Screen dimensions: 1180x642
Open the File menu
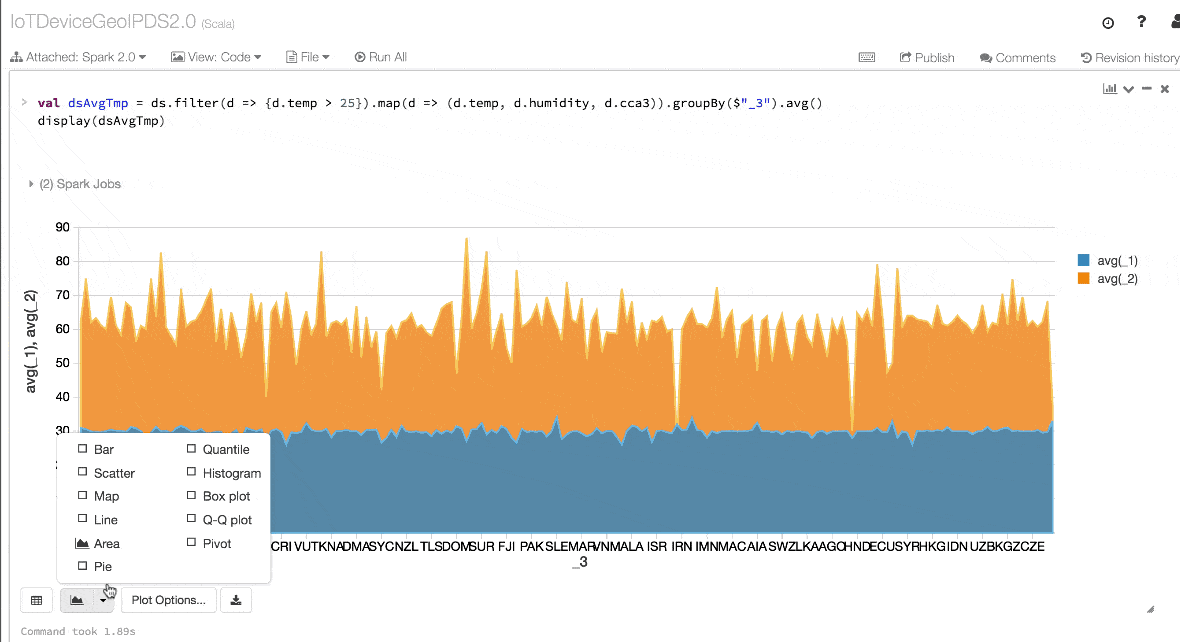308,57
